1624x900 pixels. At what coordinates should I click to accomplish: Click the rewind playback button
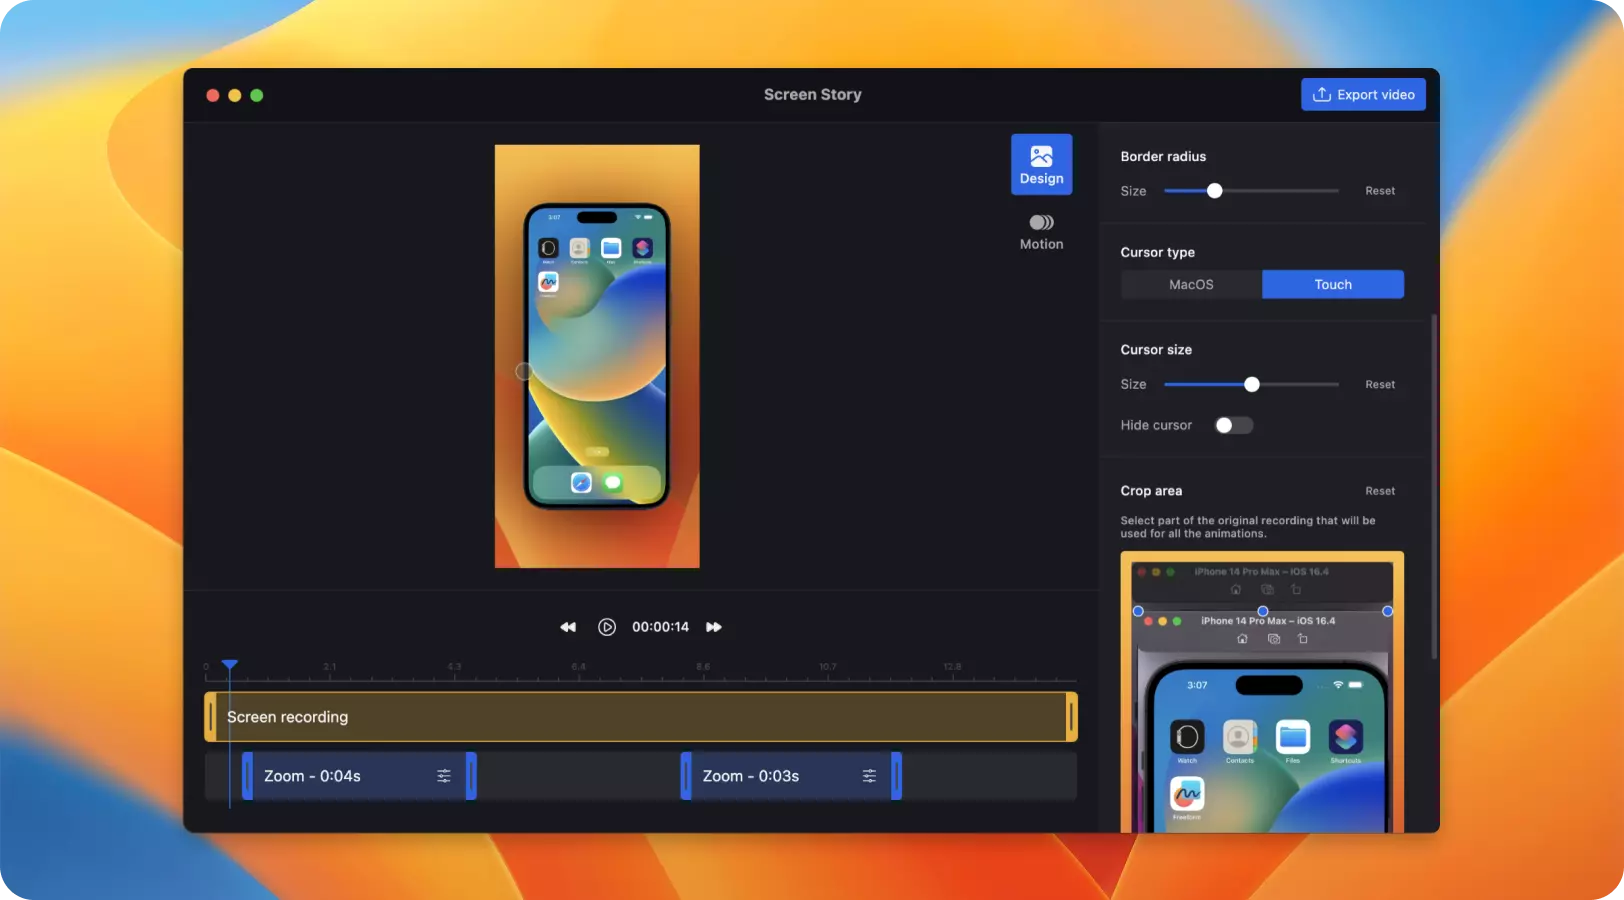(x=568, y=627)
